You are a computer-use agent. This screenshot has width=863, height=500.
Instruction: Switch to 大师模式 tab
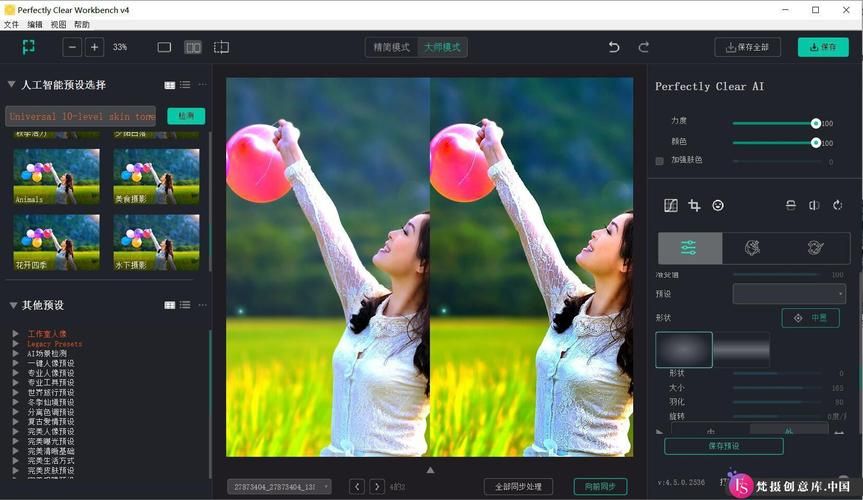442,47
